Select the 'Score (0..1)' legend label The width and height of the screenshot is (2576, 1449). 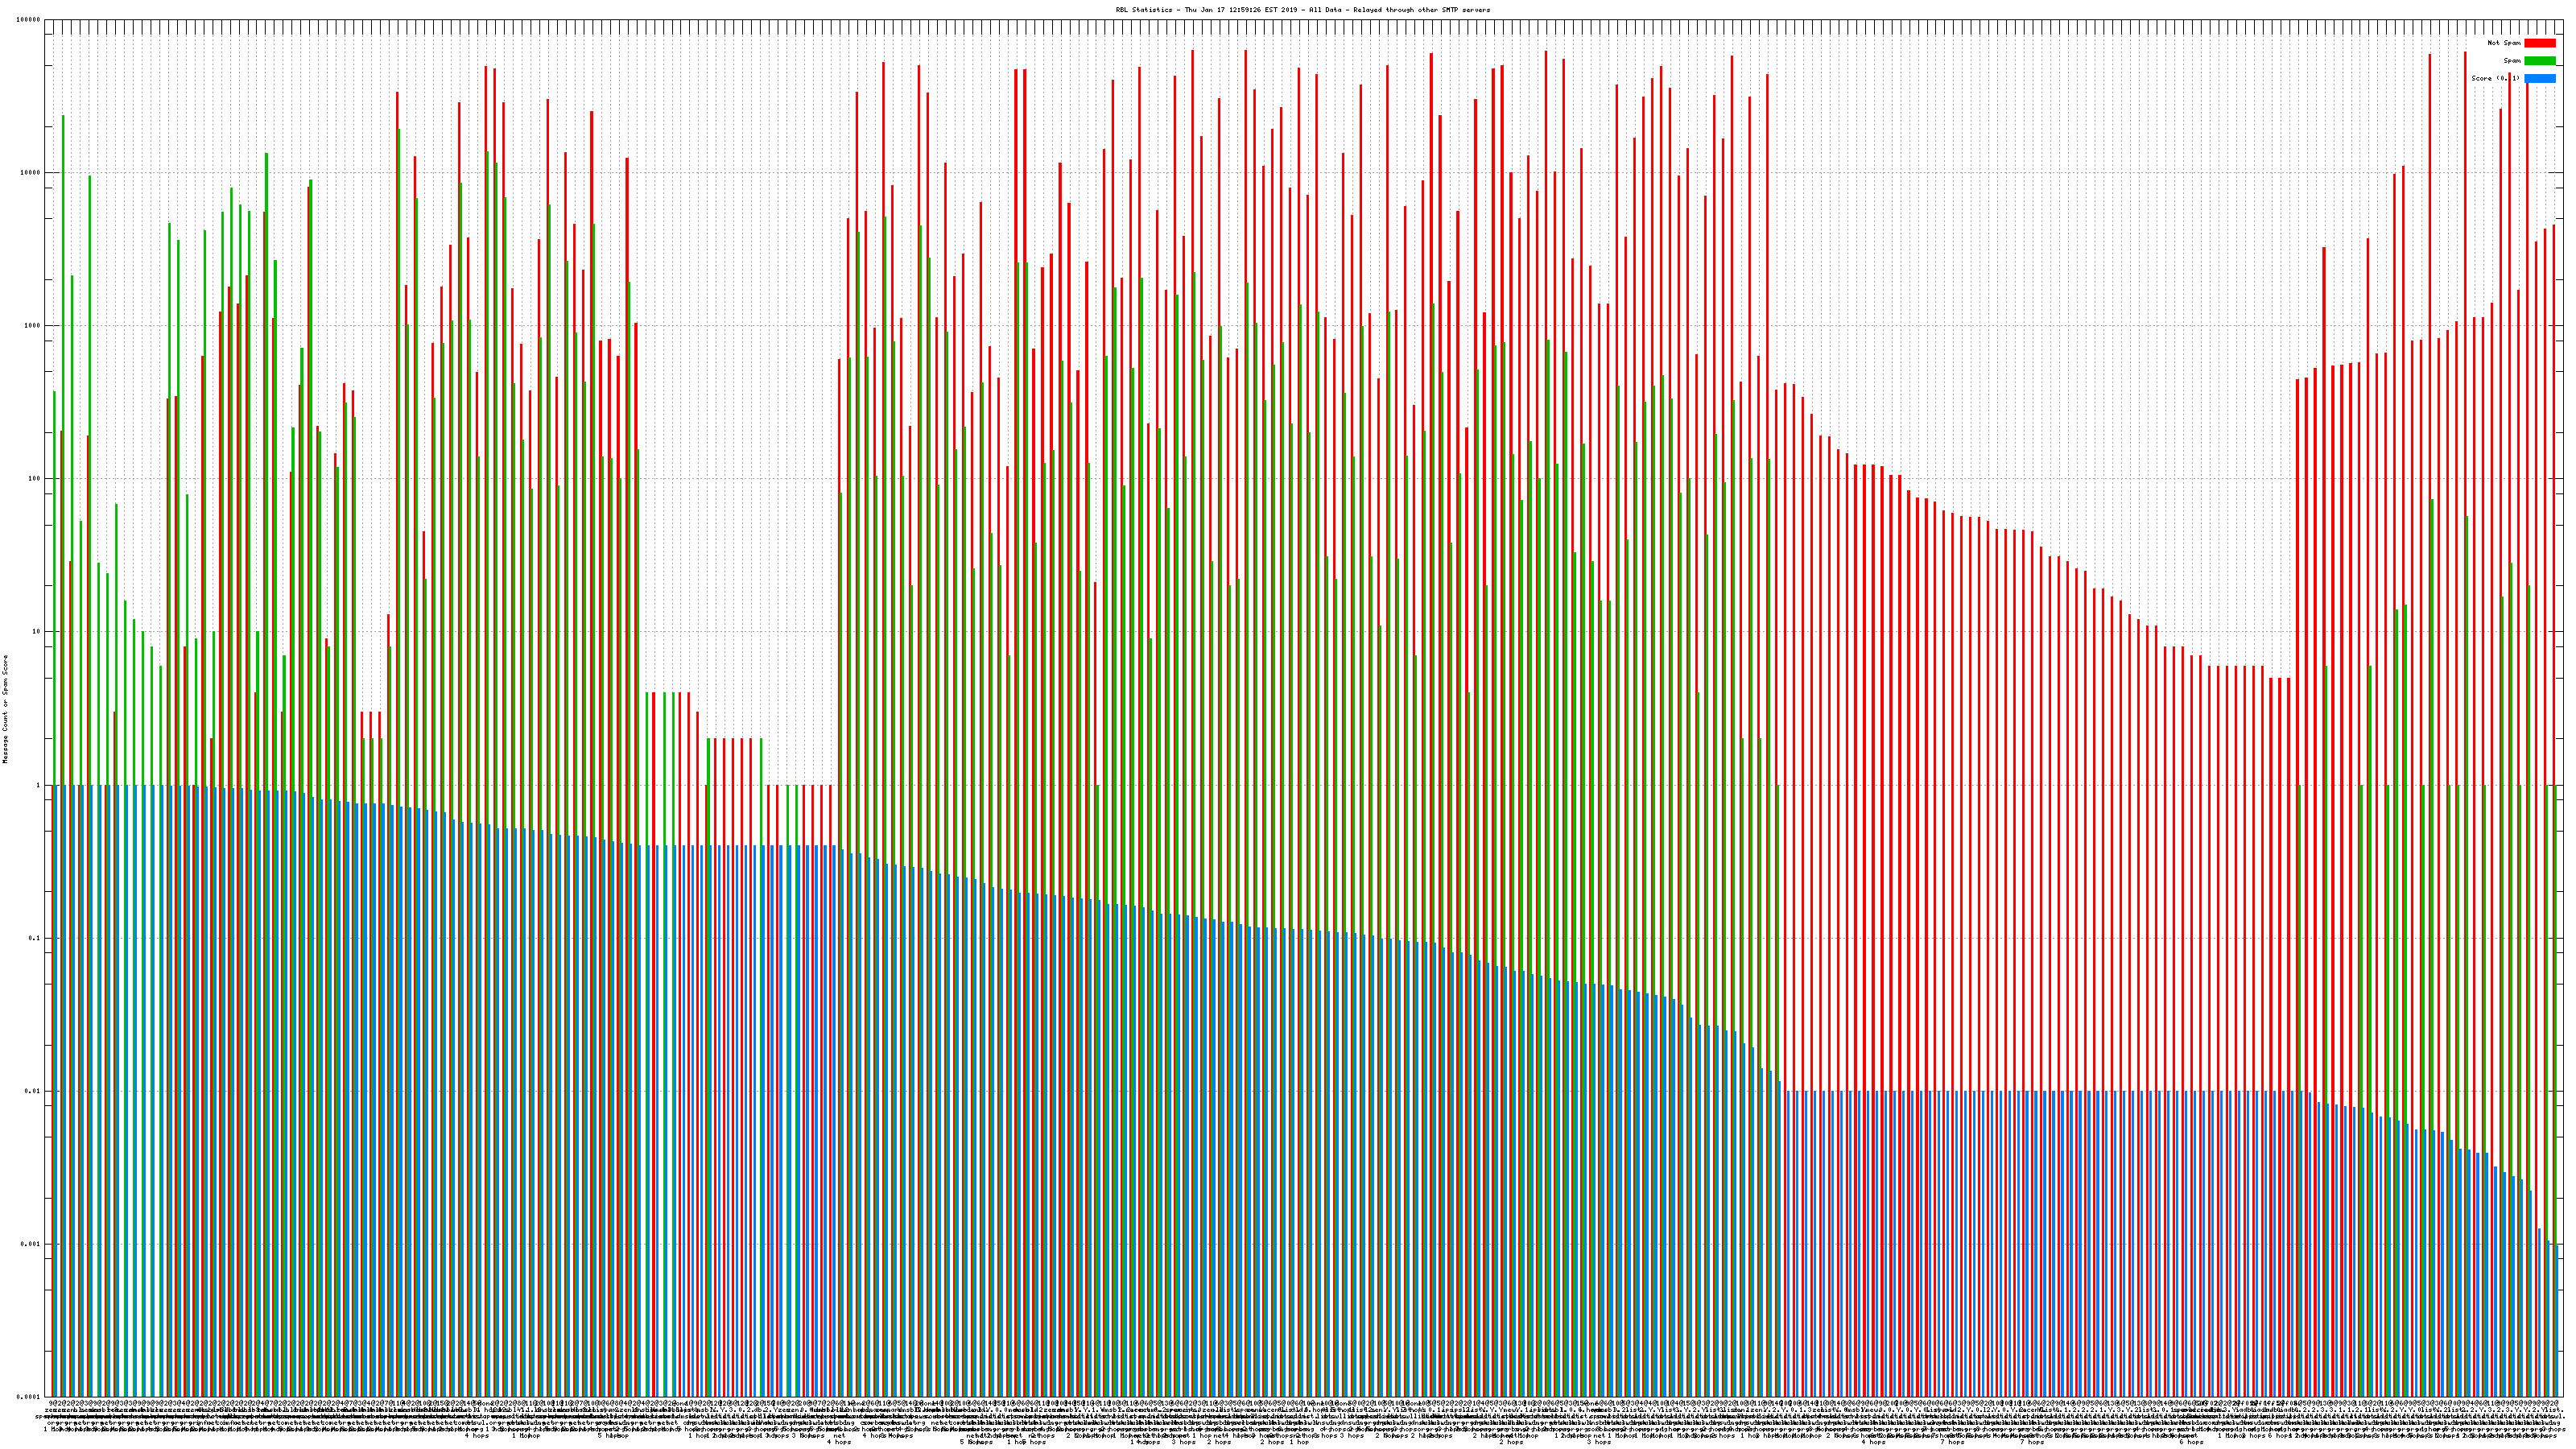(2495, 78)
